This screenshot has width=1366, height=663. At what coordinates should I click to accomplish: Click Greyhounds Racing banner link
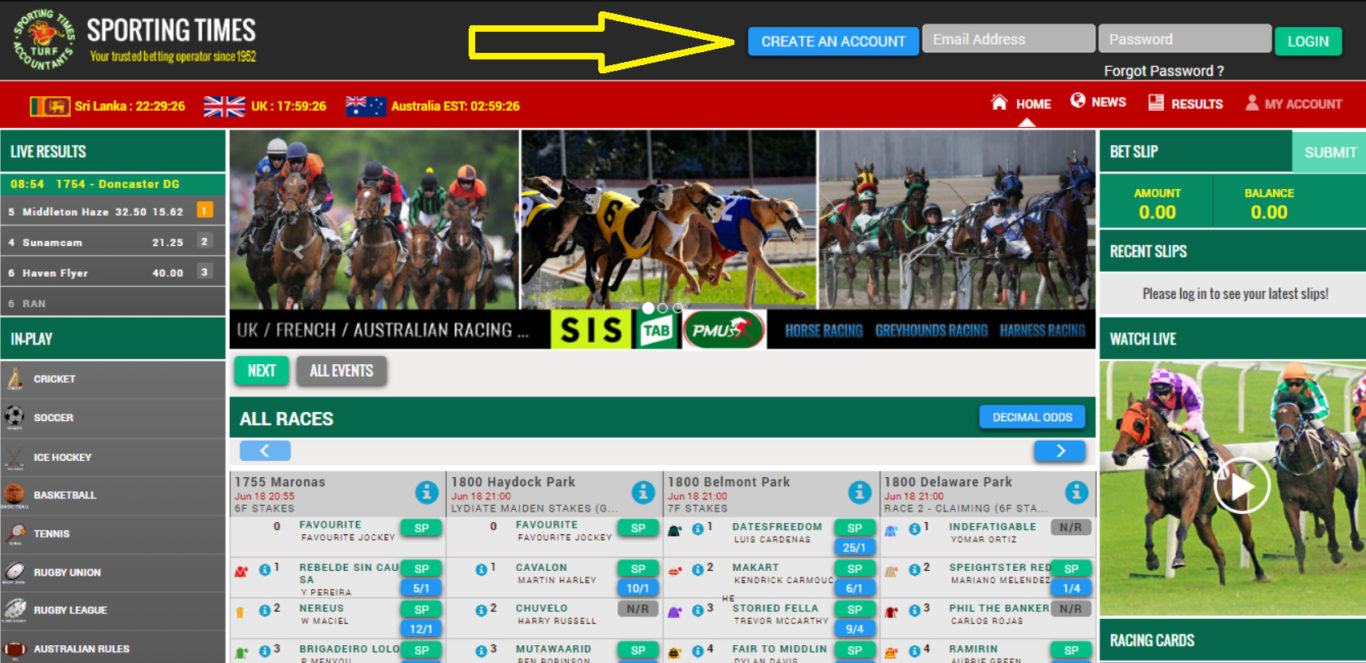(x=931, y=330)
